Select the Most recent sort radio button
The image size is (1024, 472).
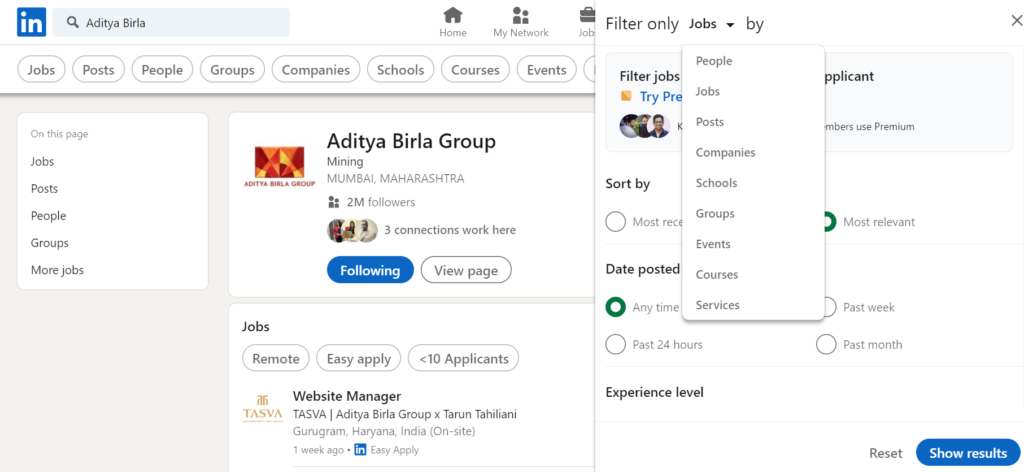pos(615,222)
